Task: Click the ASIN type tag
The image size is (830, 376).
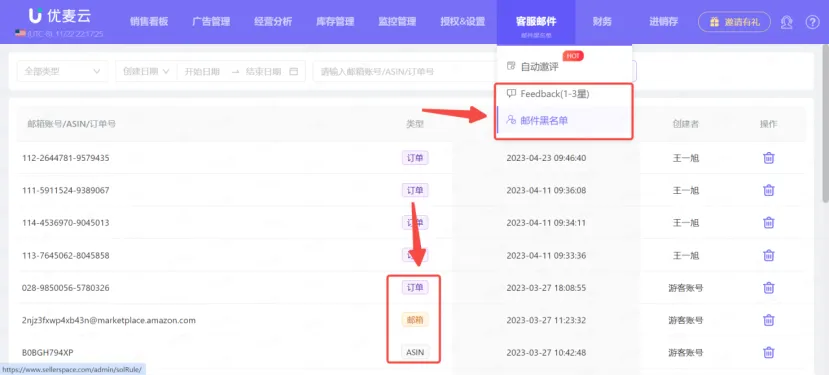Action: point(415,352)
